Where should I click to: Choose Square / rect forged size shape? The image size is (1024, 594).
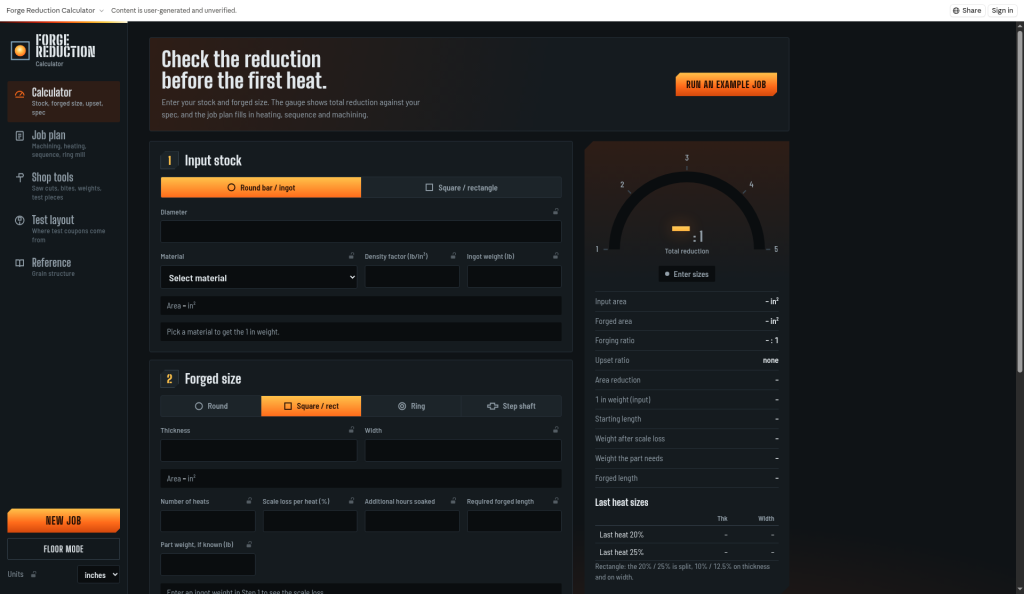[x=311, y=406]
